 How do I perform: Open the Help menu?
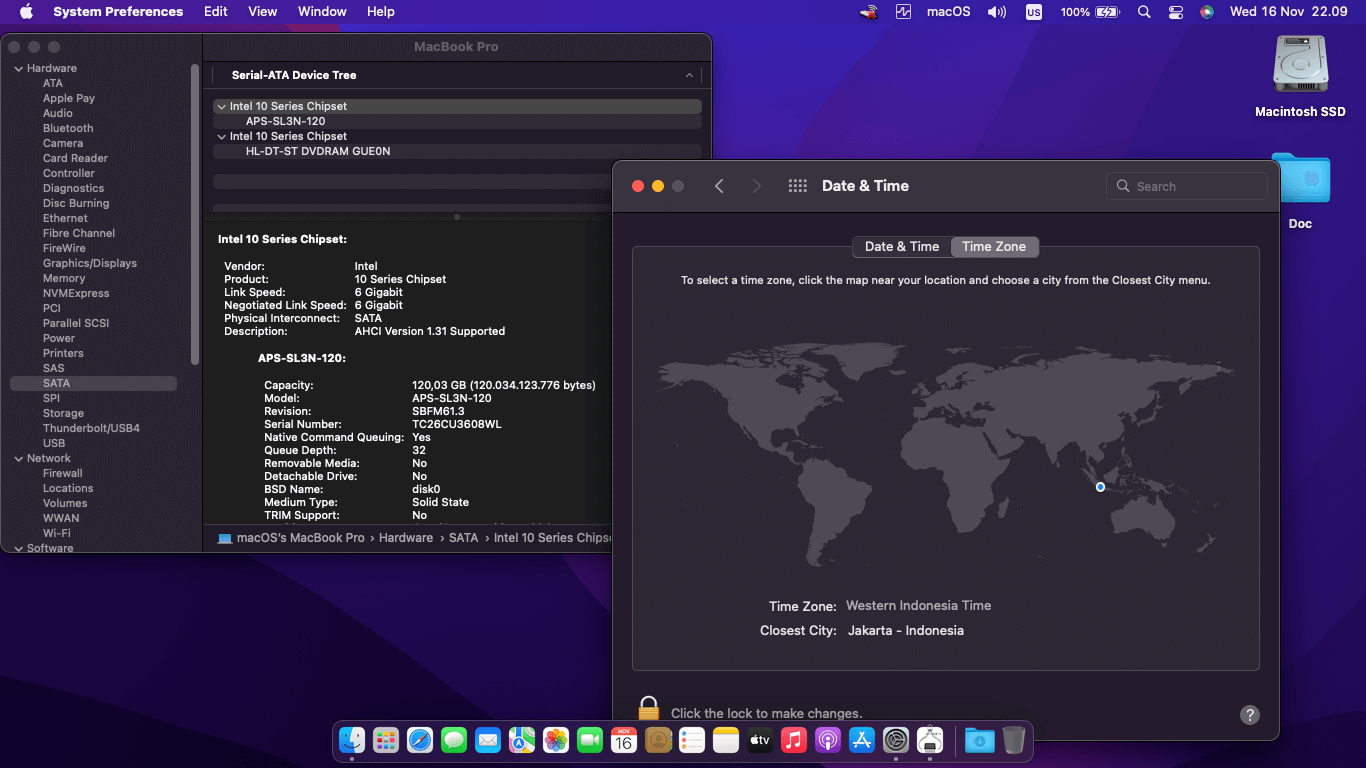point(381,12)
